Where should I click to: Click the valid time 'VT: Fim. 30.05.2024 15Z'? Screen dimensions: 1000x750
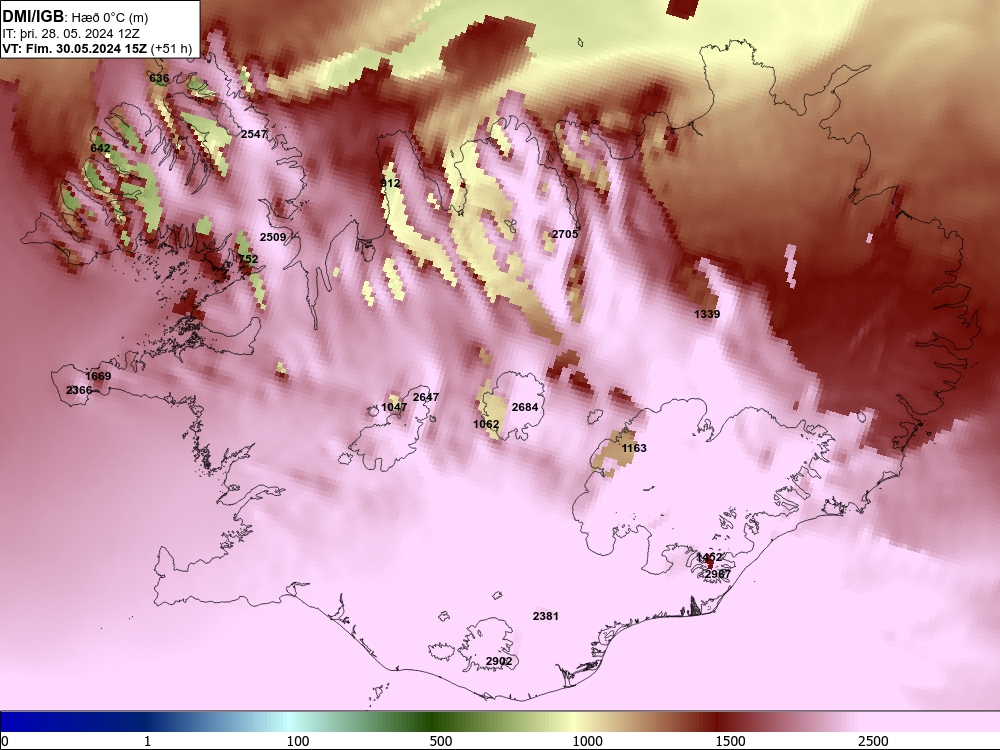[x=75, y=48]
